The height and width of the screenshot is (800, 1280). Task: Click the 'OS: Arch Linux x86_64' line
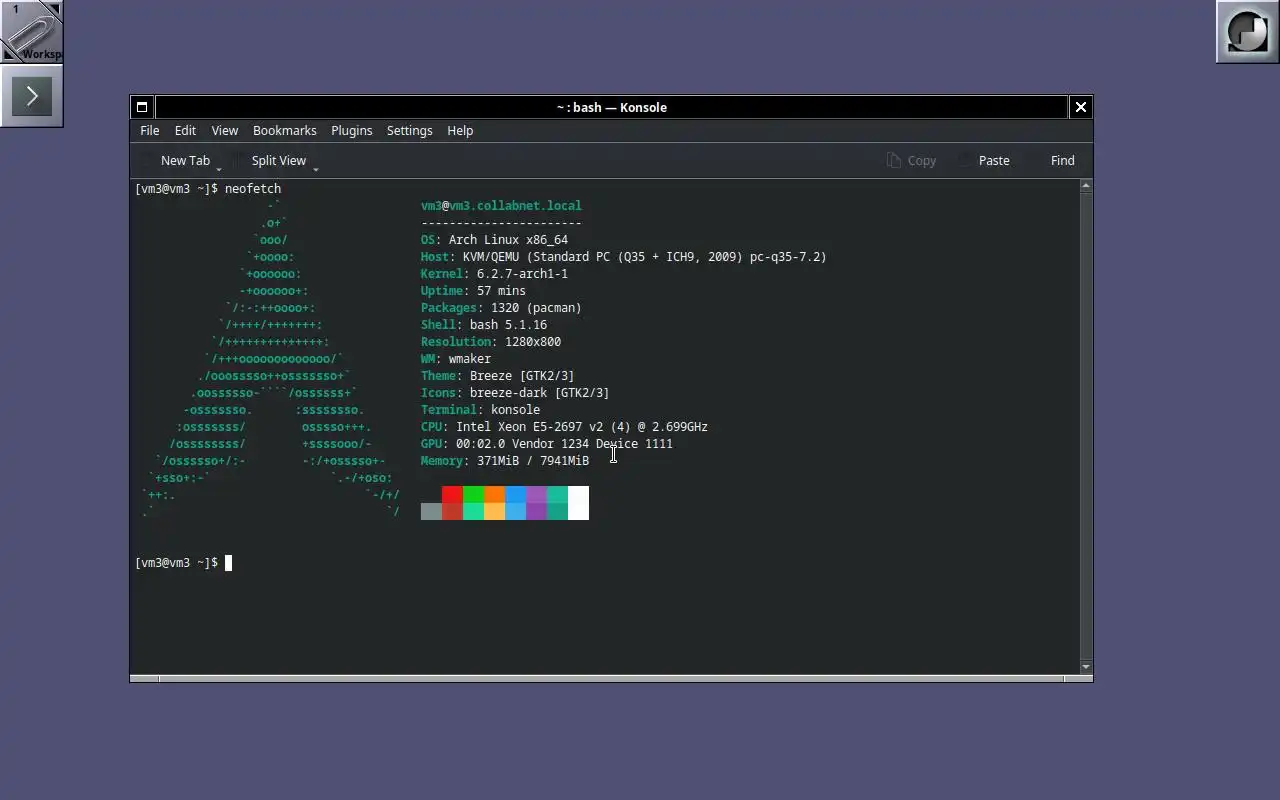(494, 240)
